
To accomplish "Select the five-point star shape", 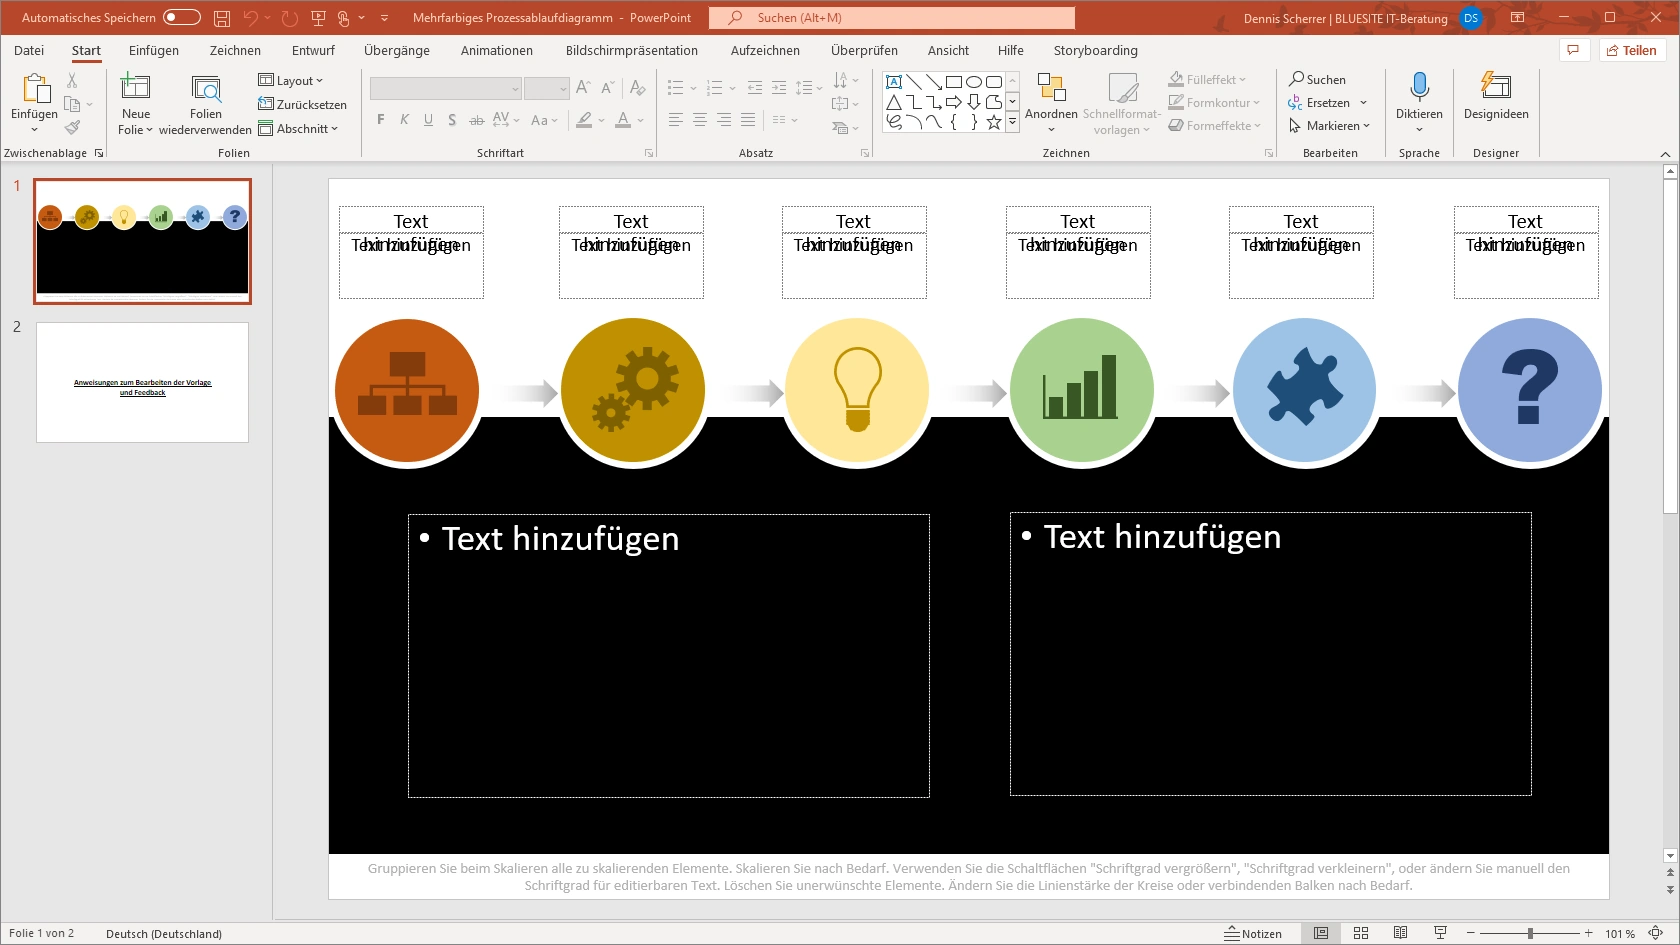I will point(994,122).
